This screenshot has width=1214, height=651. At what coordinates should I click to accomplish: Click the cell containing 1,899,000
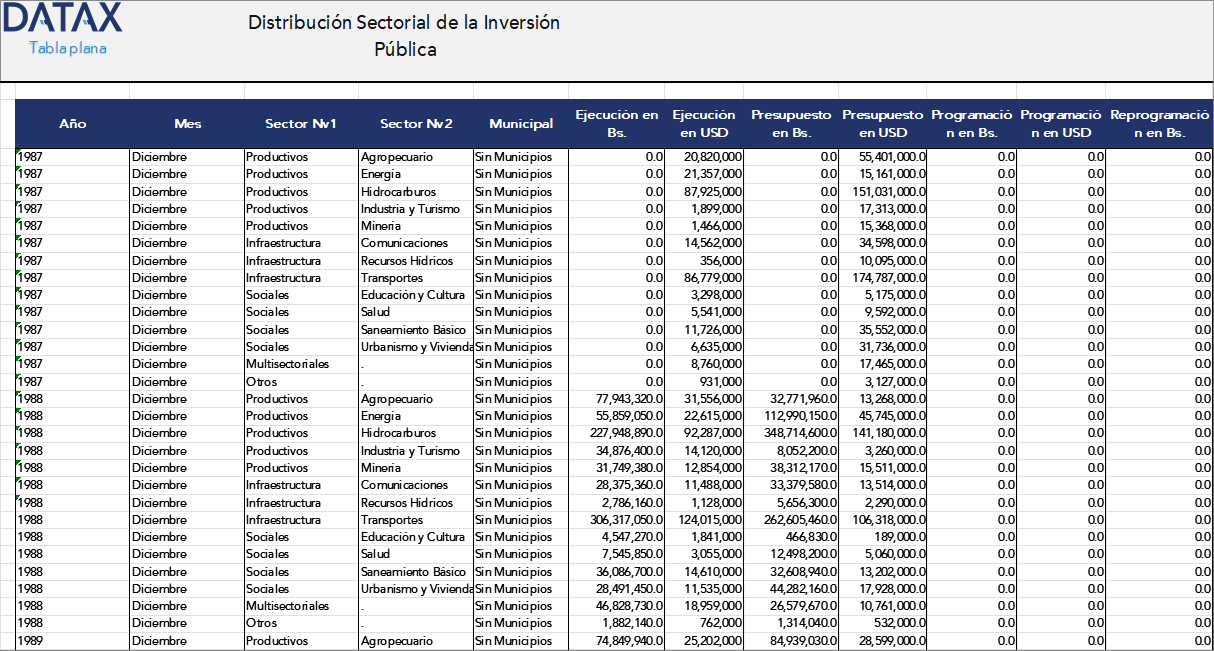(705, 209)
